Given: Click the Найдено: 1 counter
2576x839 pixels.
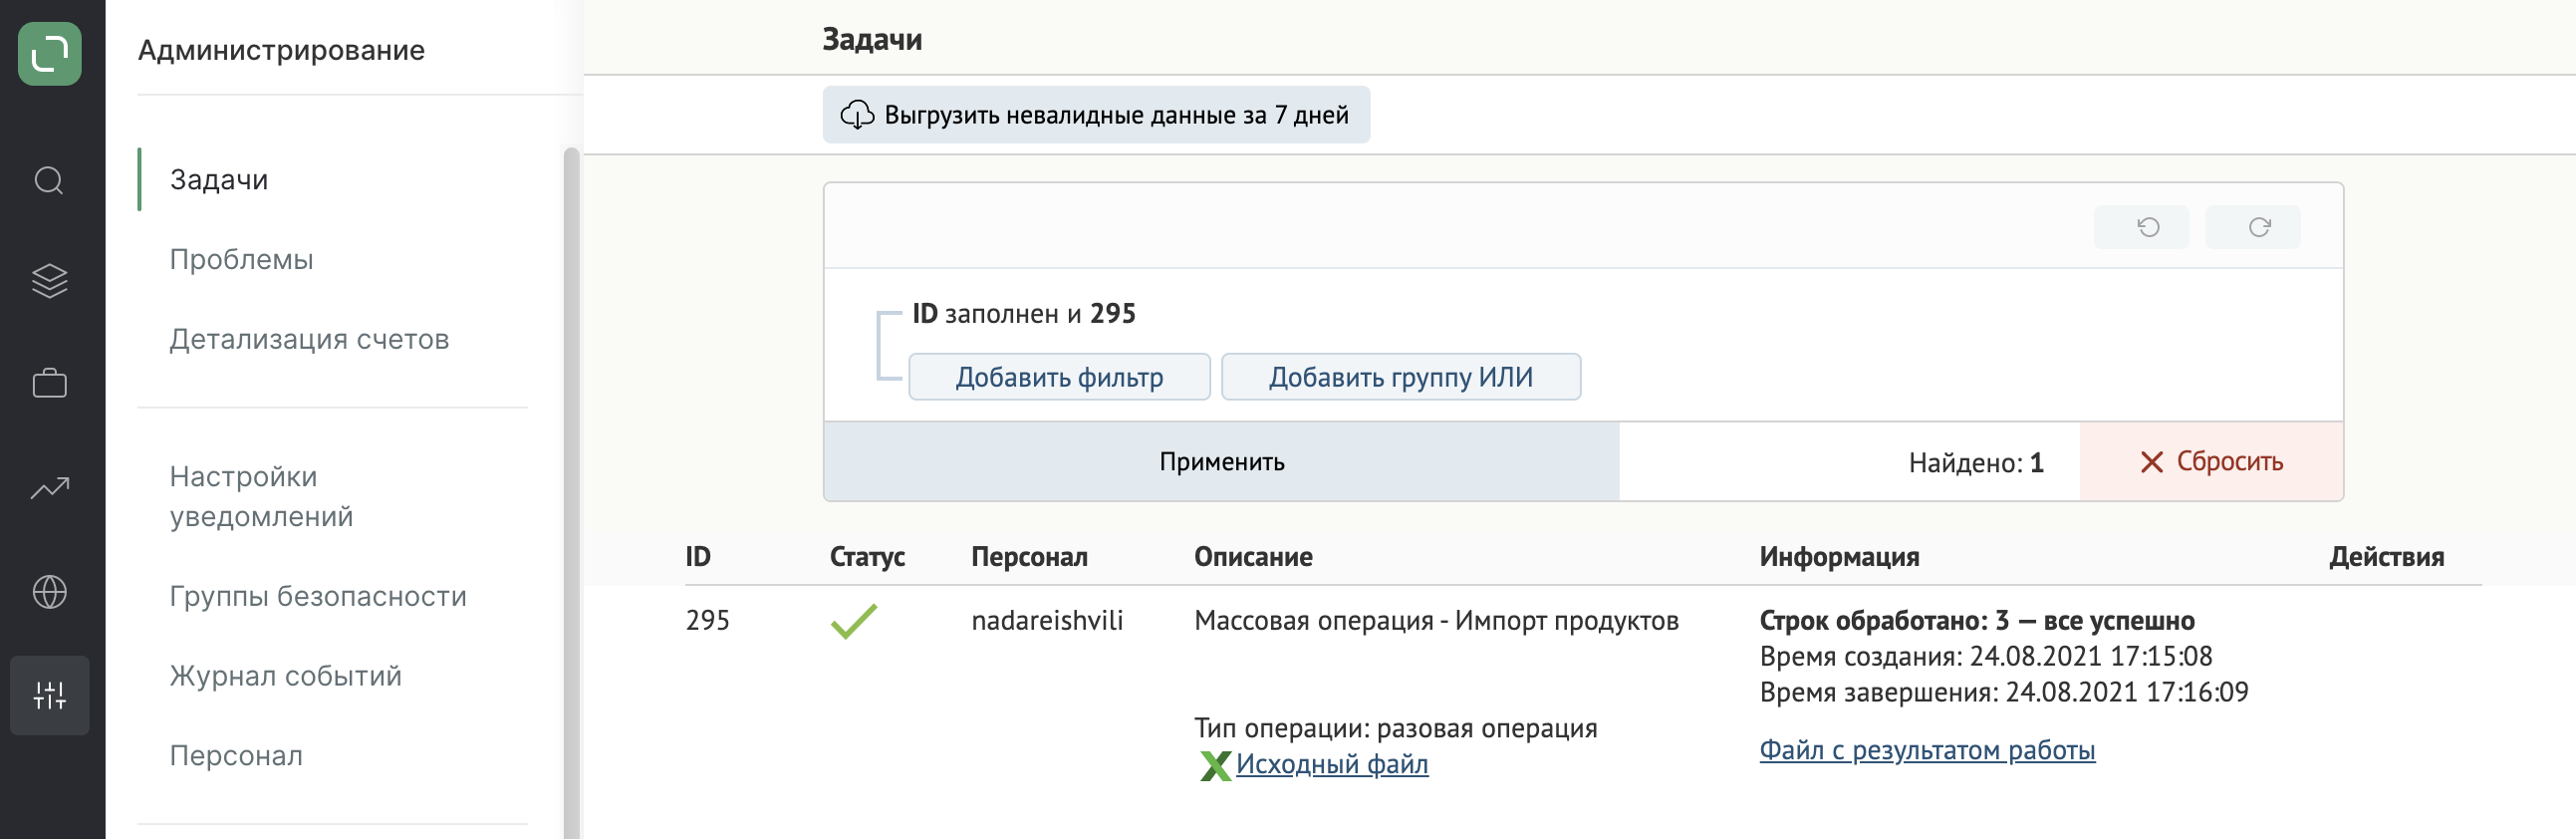Looking at the screenshot, I should coord(1975,463).
